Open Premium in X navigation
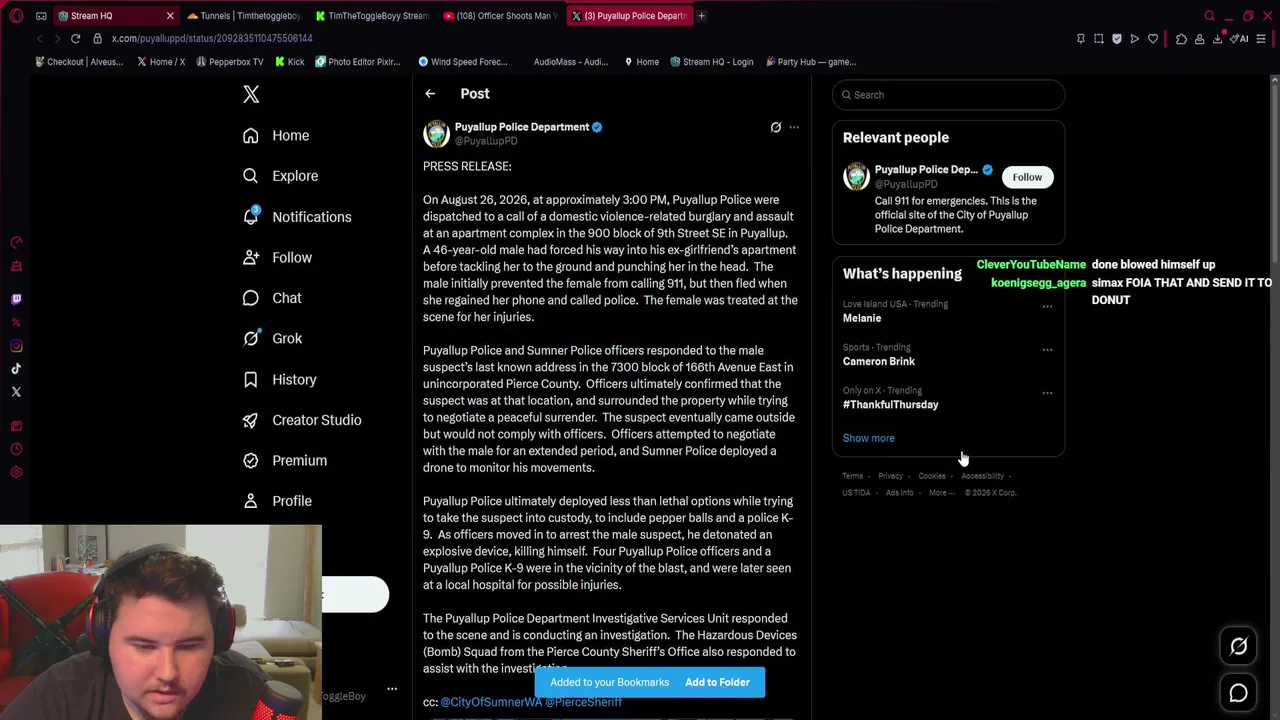 pos(286,461)
